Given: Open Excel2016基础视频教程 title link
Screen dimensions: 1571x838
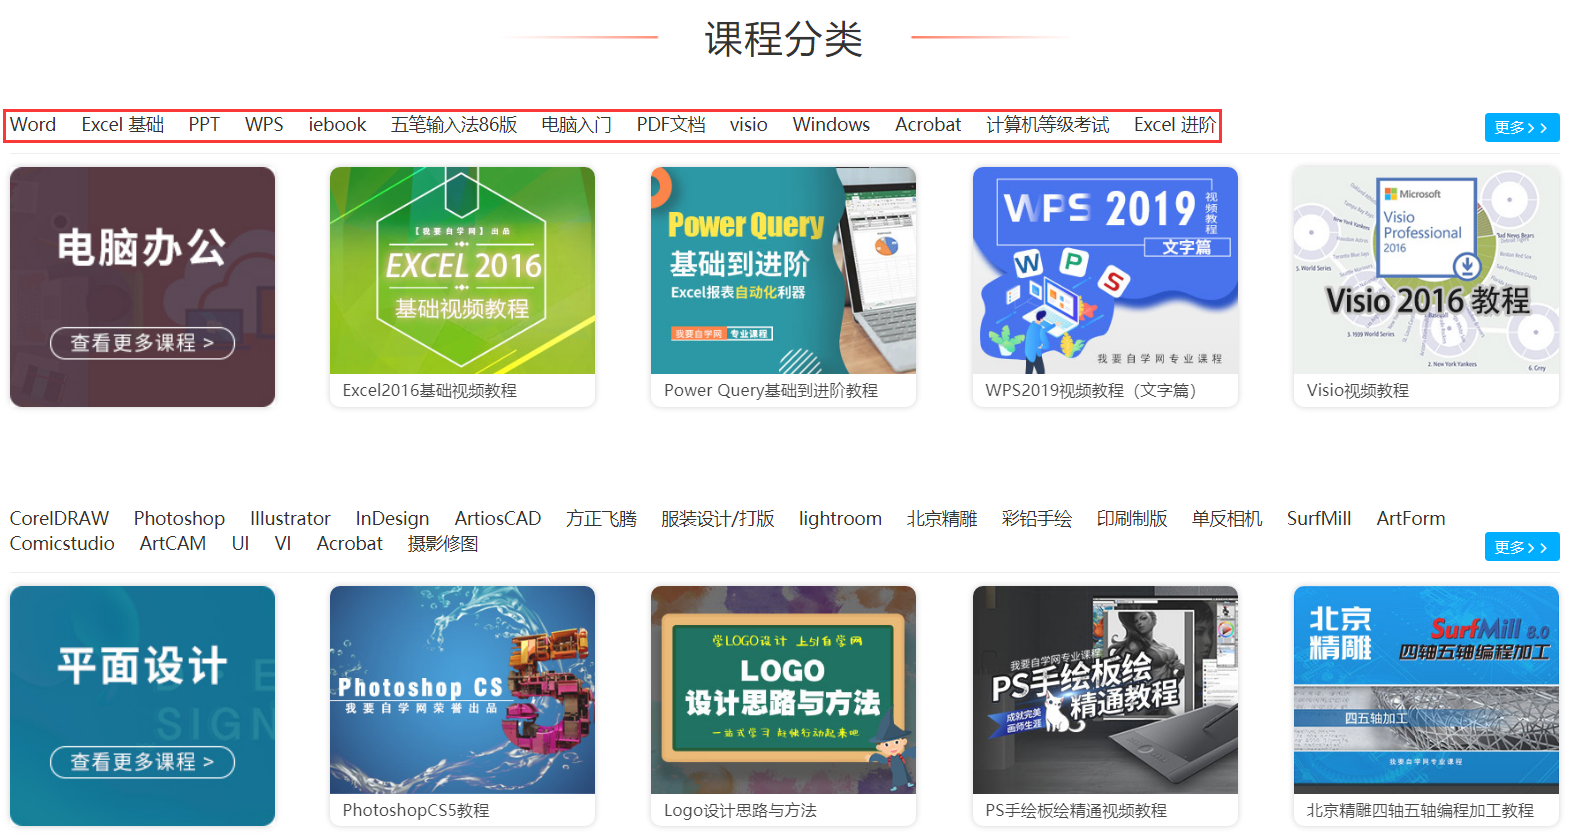Looking at the screenshot, I should point(430,391).
